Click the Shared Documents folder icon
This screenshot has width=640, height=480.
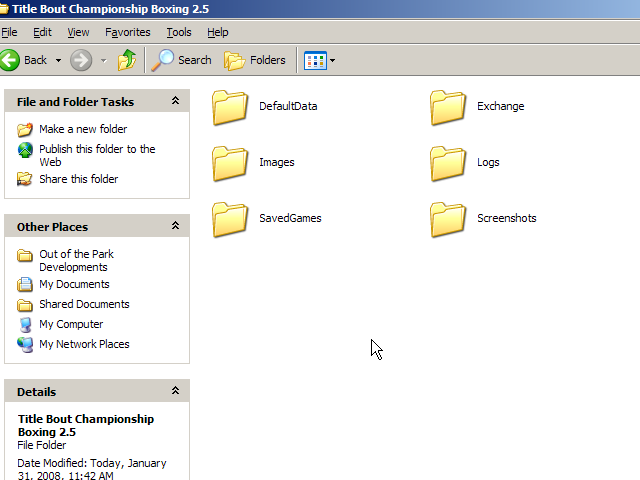[x=24, y=304]
